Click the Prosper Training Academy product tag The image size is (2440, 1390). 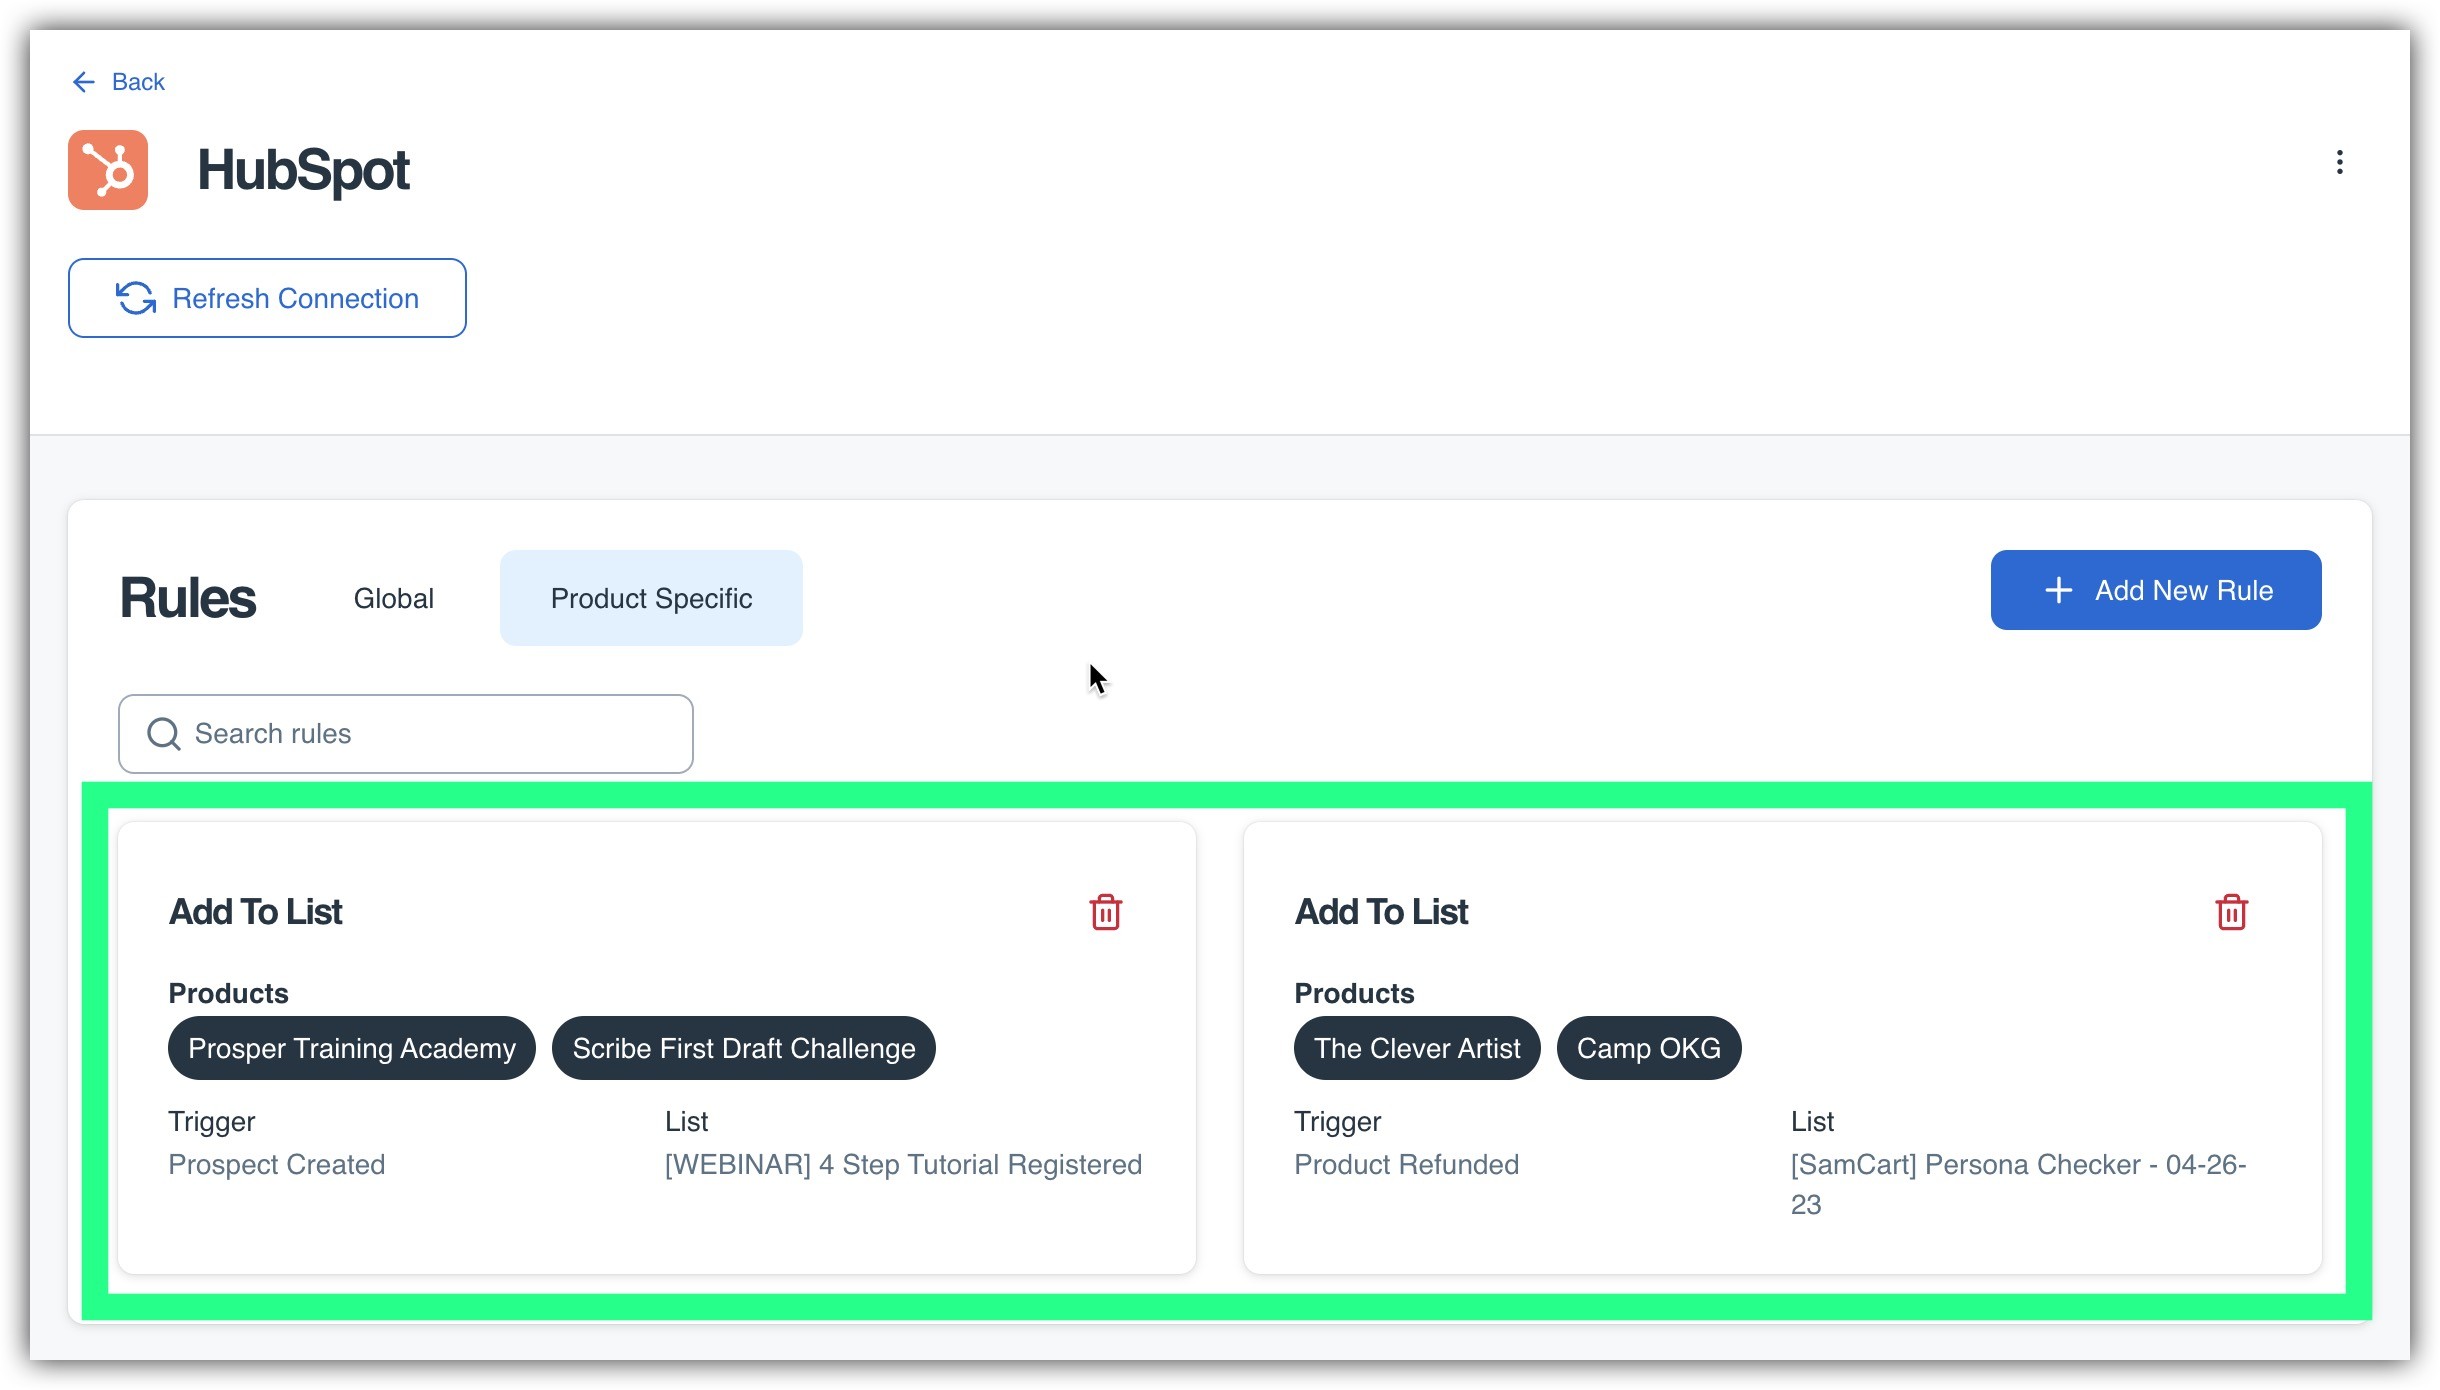(352, 1048)
